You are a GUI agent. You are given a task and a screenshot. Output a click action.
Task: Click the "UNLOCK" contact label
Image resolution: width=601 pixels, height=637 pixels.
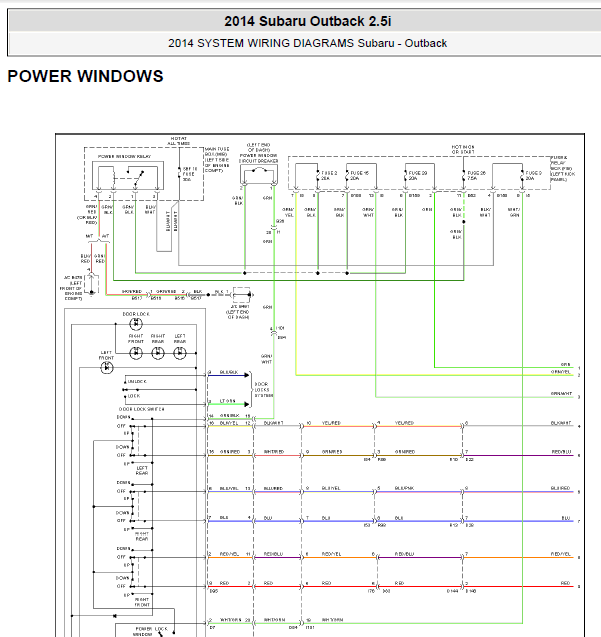click(137, 381)
